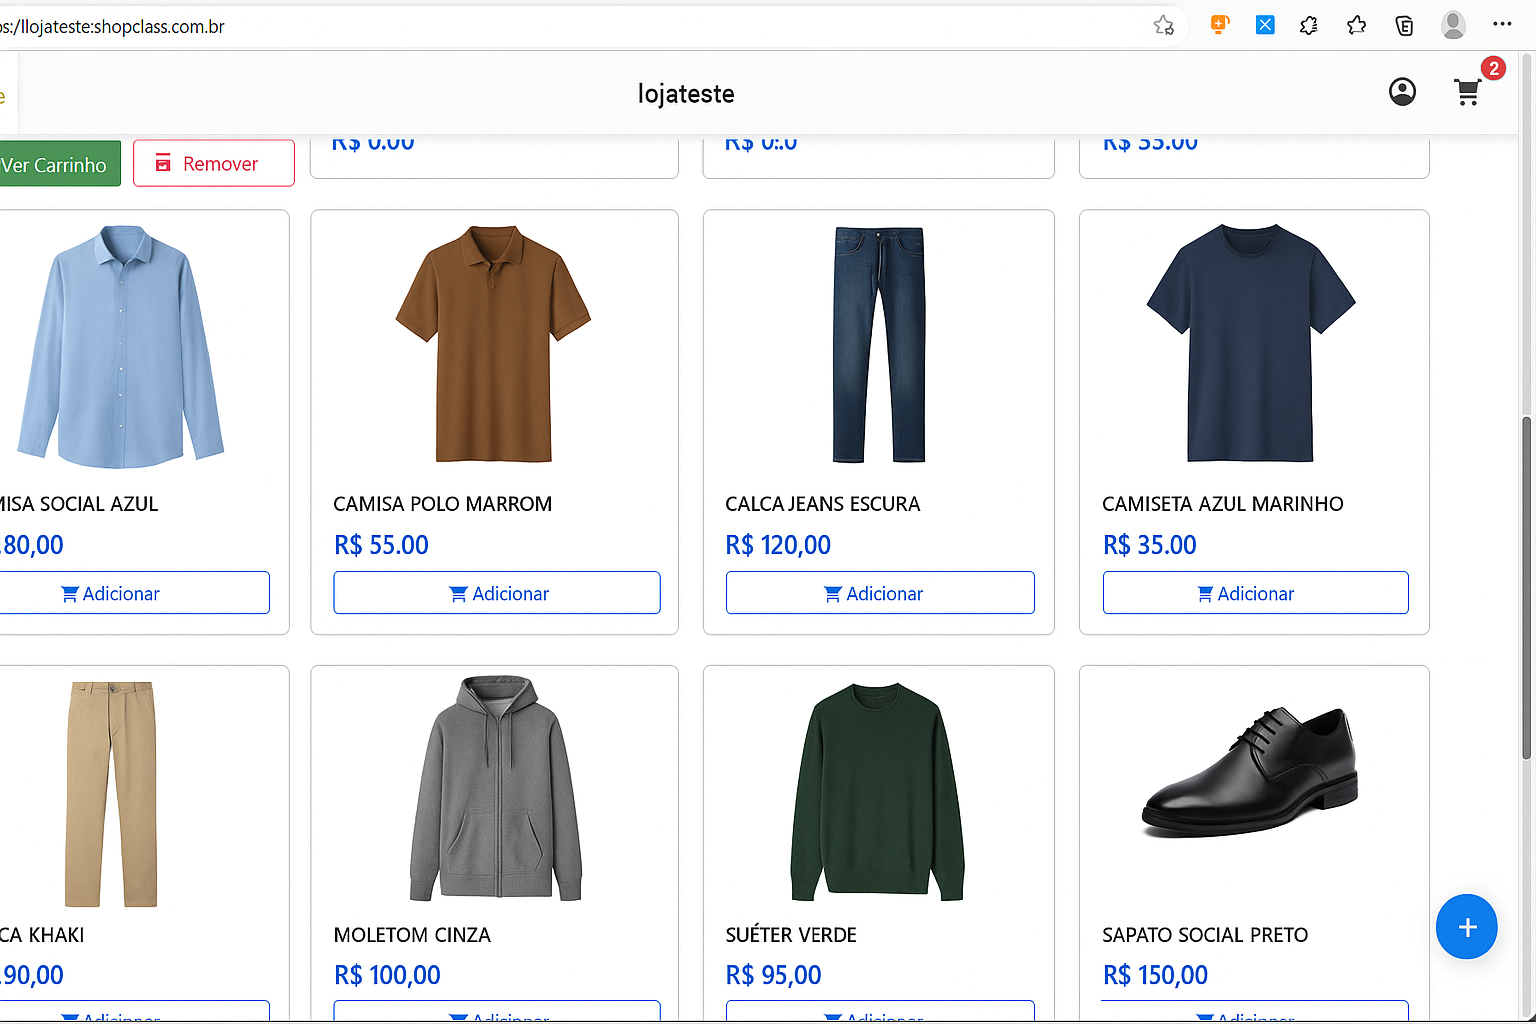This screenshot has width=1536, height=1024.
Task: Open browser settings three-dots menu
Action: click(x=1502, y=25)
